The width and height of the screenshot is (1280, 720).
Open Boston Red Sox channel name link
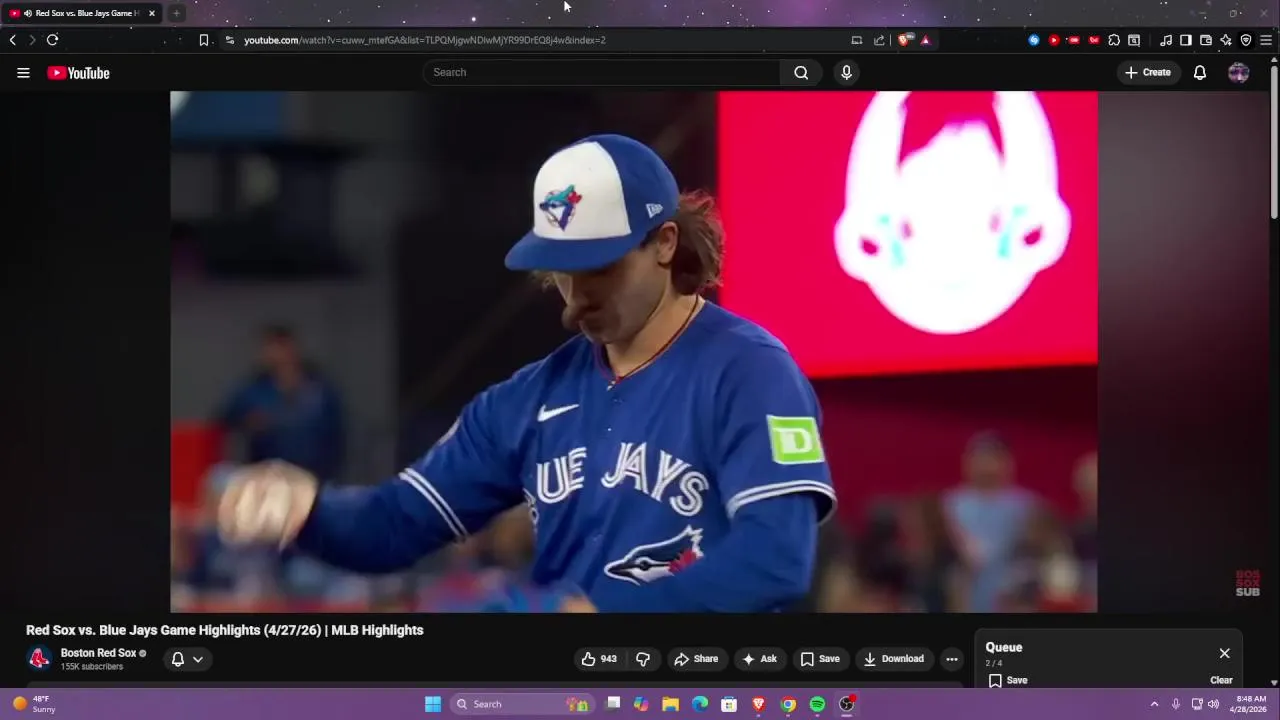point(98,653)
